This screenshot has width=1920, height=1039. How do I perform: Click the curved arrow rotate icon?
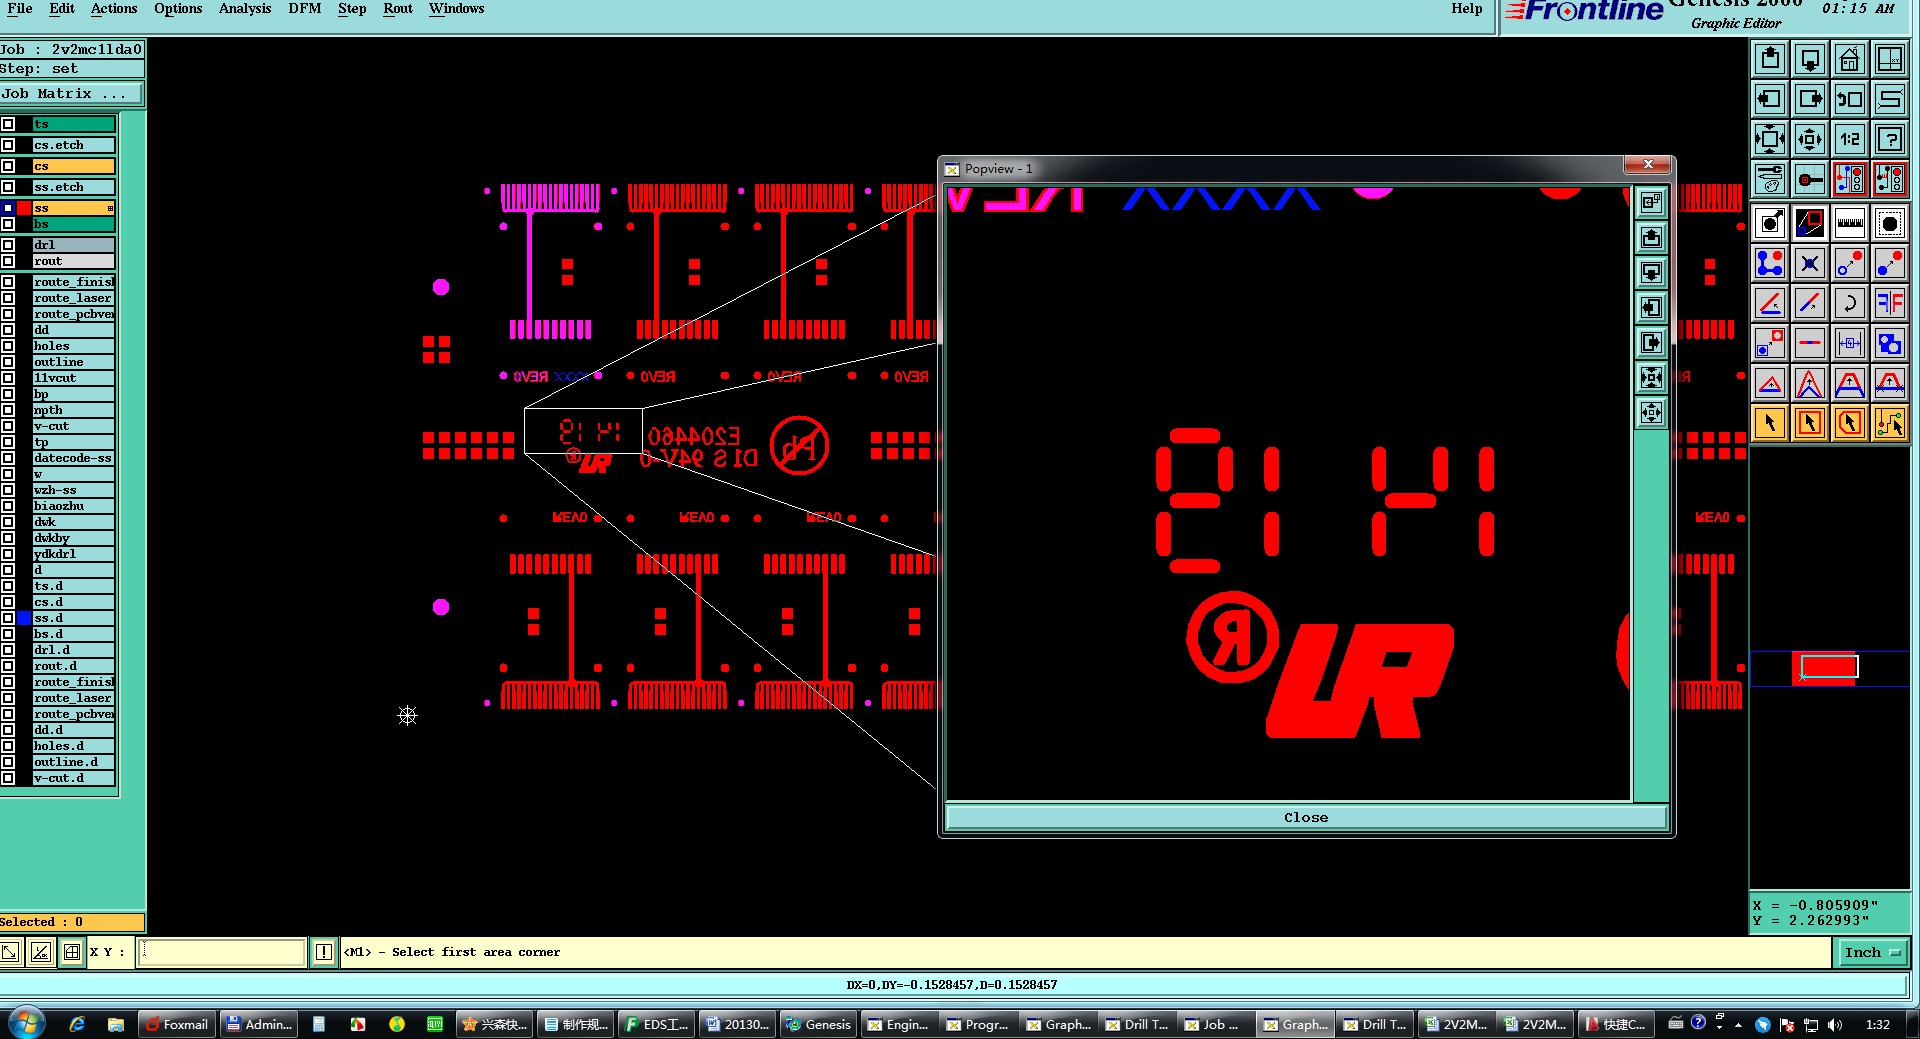click(1850, 303)
